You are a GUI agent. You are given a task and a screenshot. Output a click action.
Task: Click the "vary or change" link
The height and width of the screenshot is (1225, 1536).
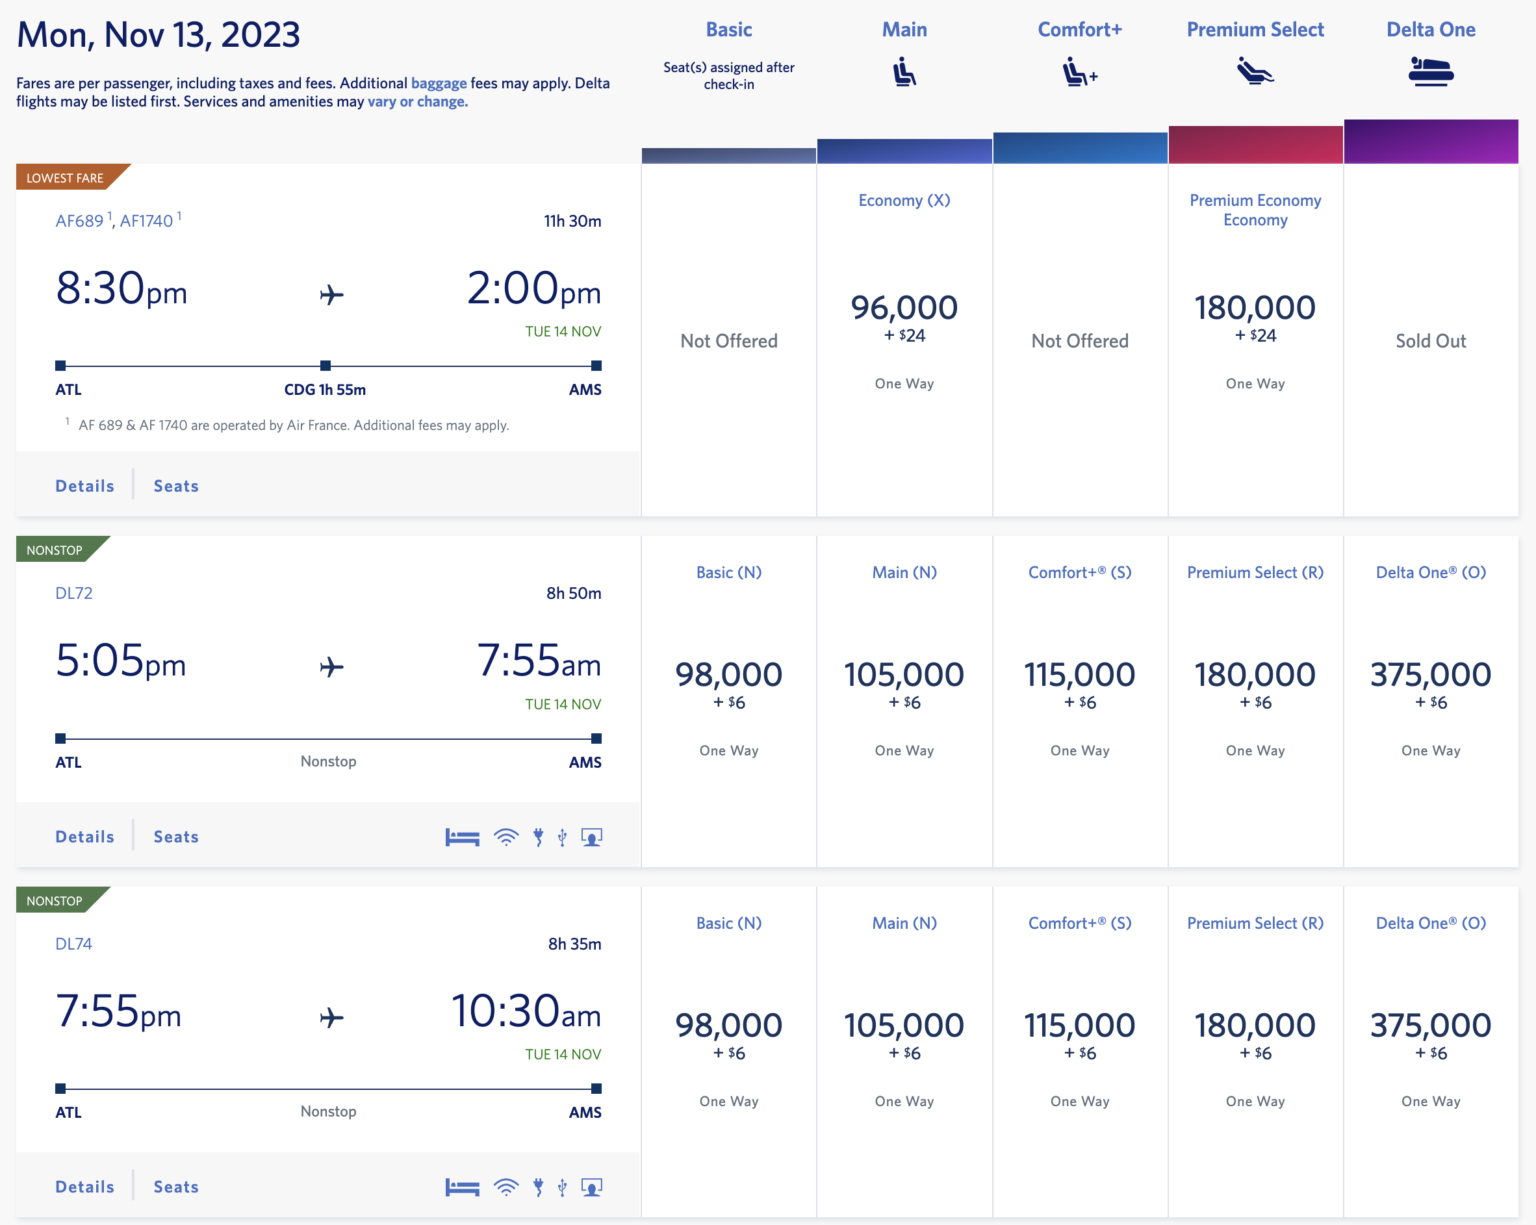(416, 101)
